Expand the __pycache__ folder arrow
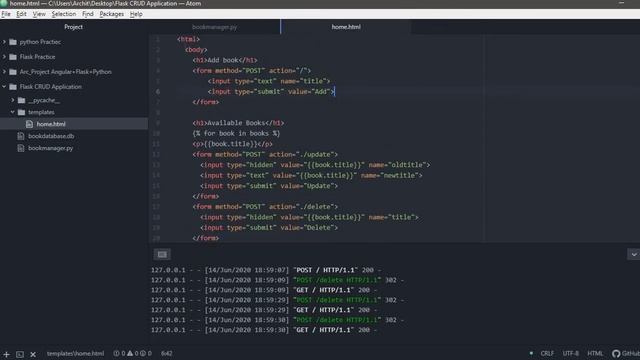 click(13, 100)
